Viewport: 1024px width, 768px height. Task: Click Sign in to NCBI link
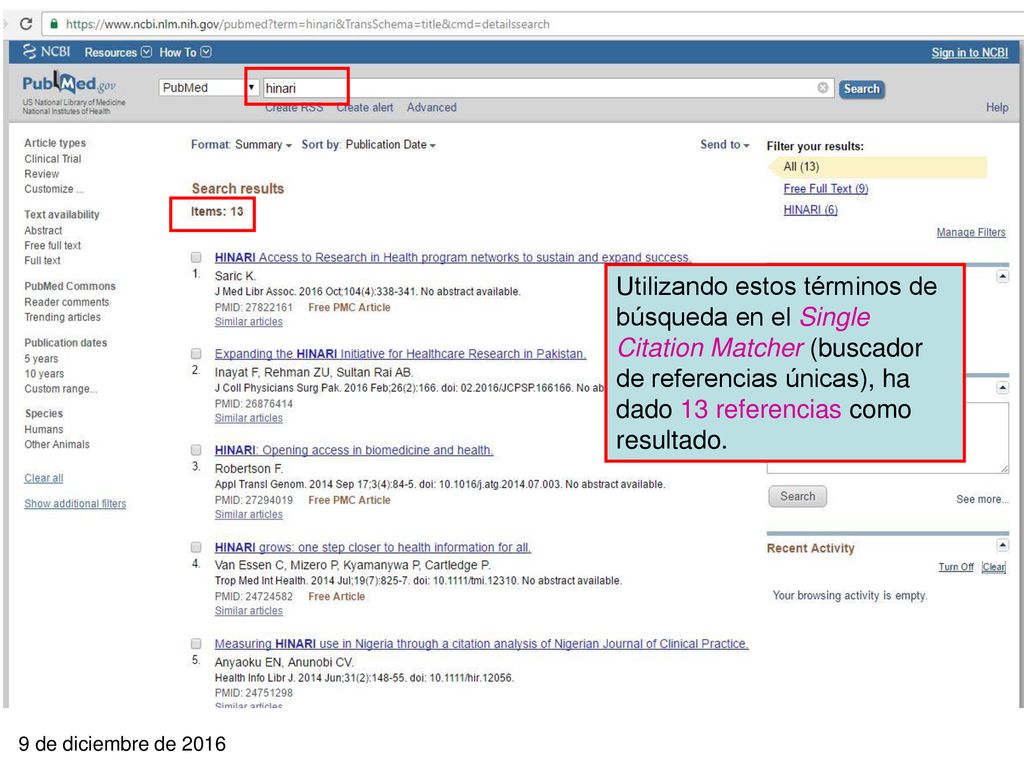click(969, 53)
